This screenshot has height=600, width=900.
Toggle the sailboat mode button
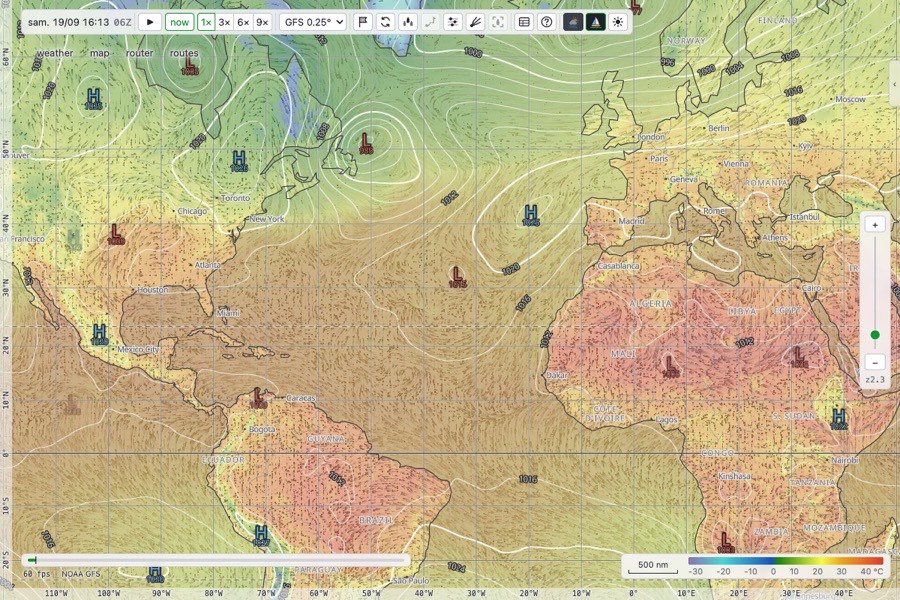click(x=596, y=22)
